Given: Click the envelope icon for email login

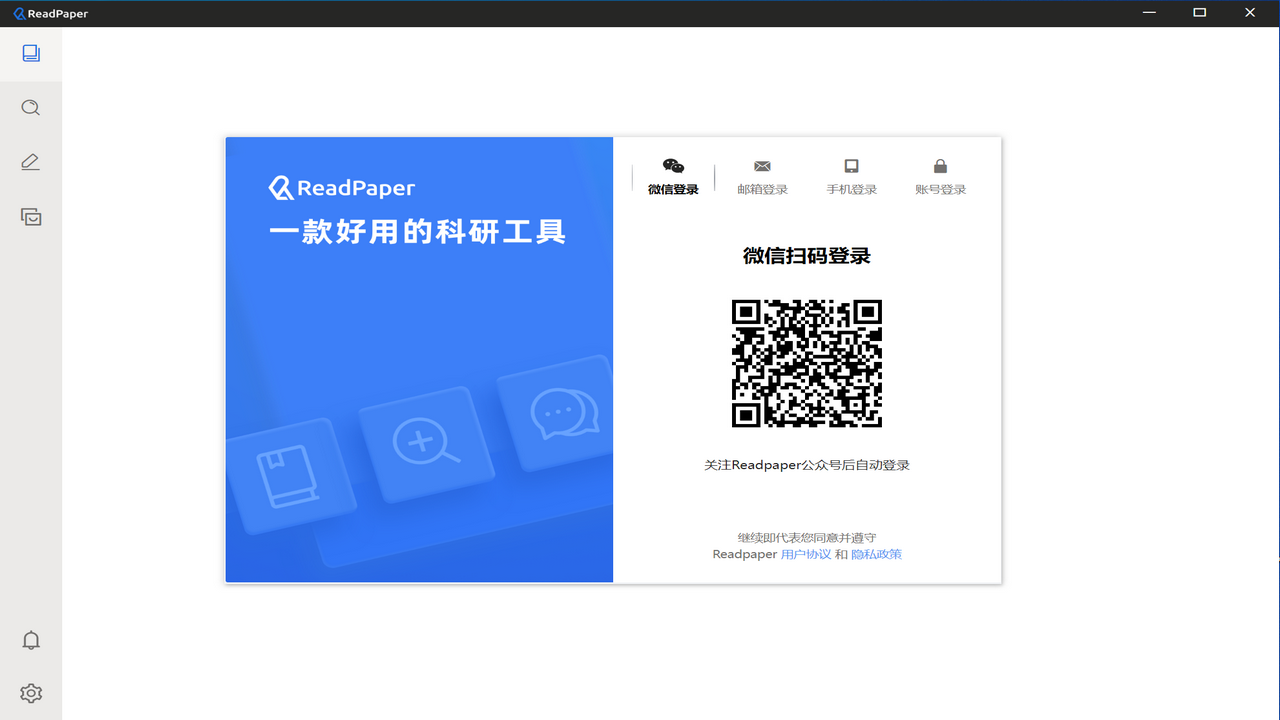Looking at the screenshot, I should tap(762, 166).
